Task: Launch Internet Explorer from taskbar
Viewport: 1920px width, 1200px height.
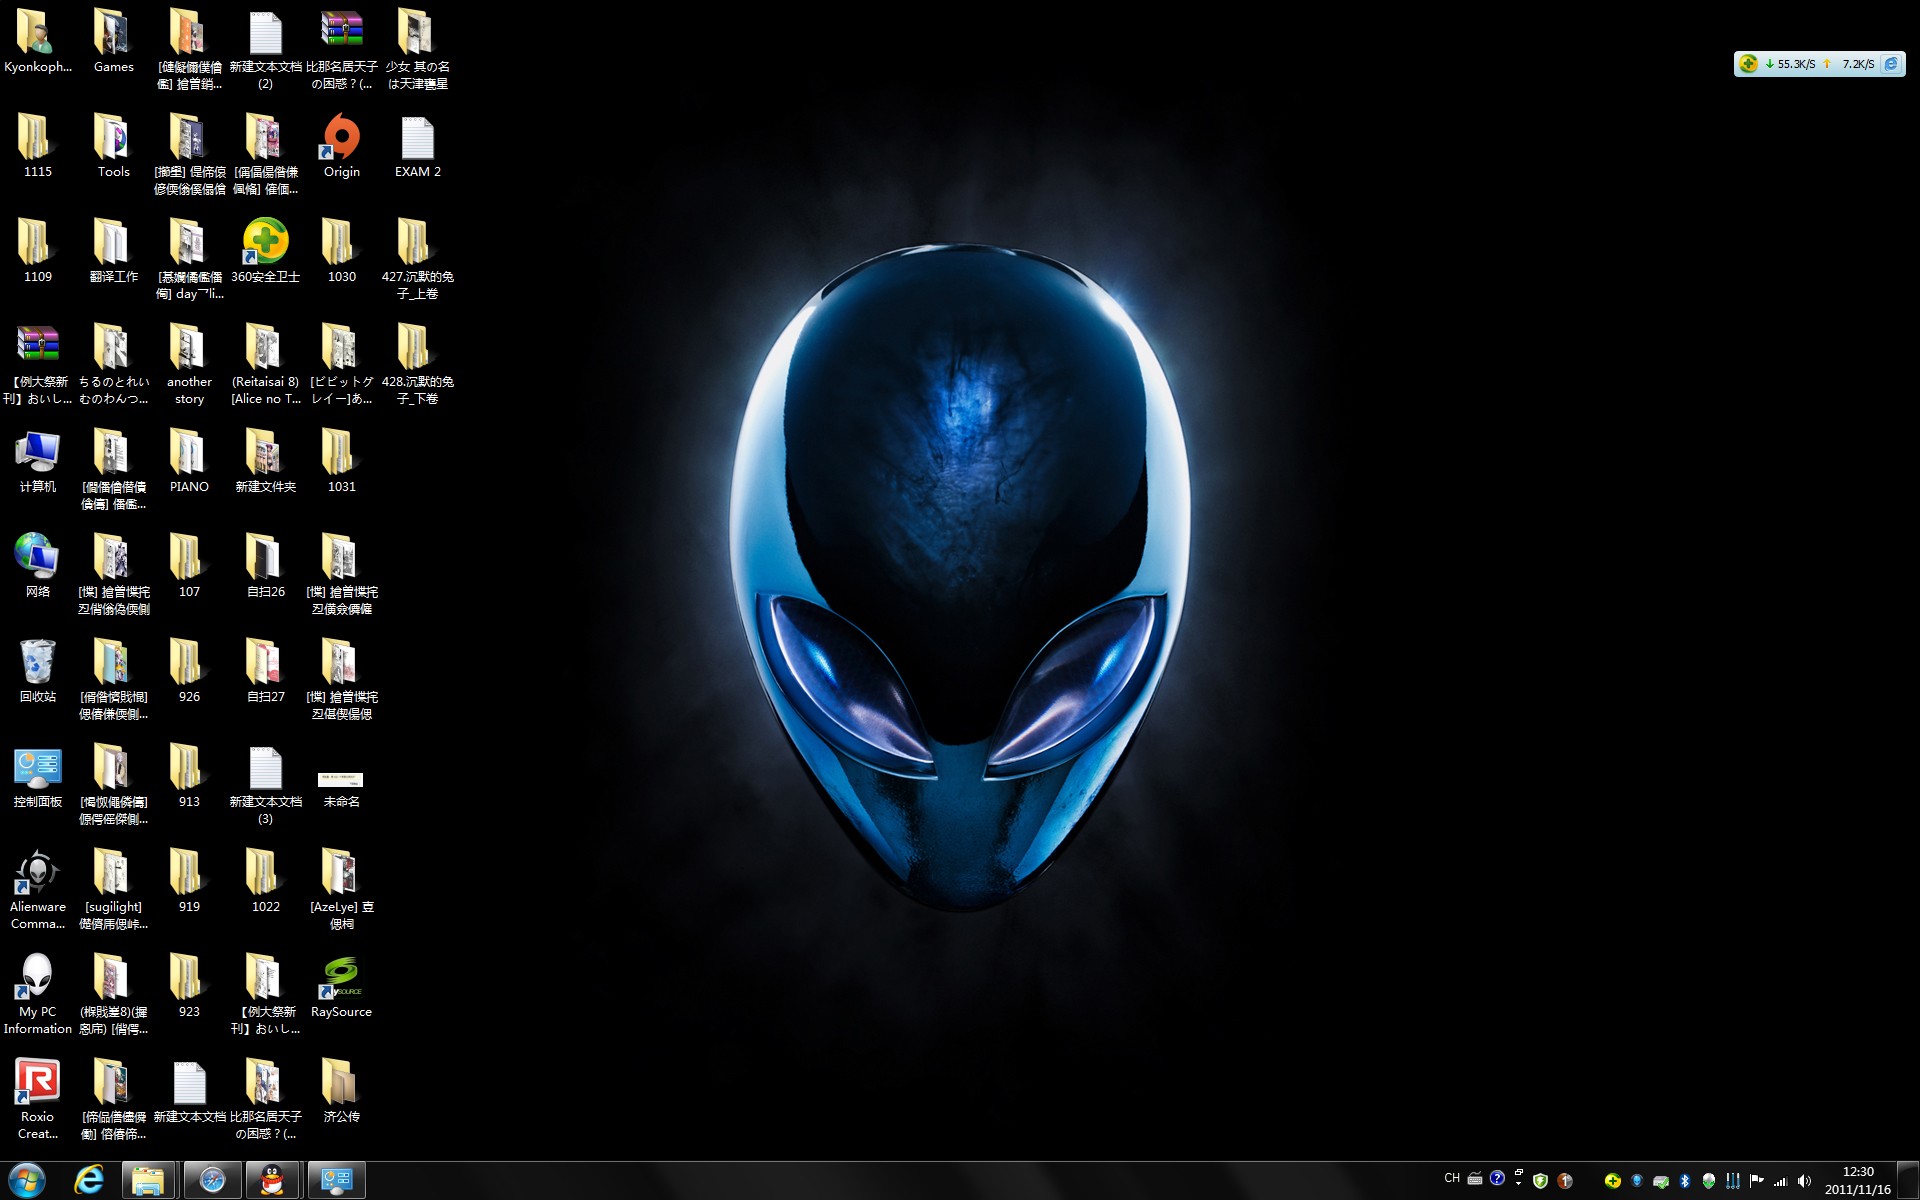Action: coord(89,1181)
